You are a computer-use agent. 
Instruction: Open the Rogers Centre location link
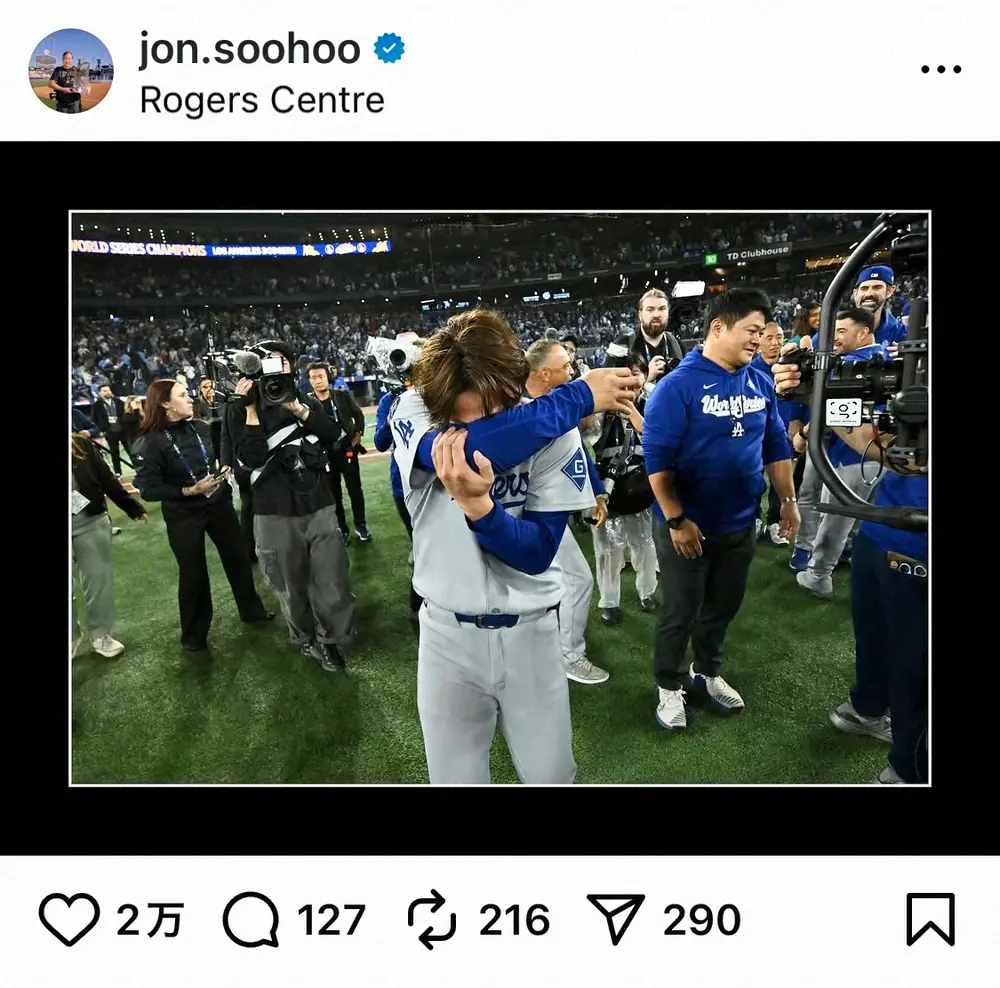262,100
